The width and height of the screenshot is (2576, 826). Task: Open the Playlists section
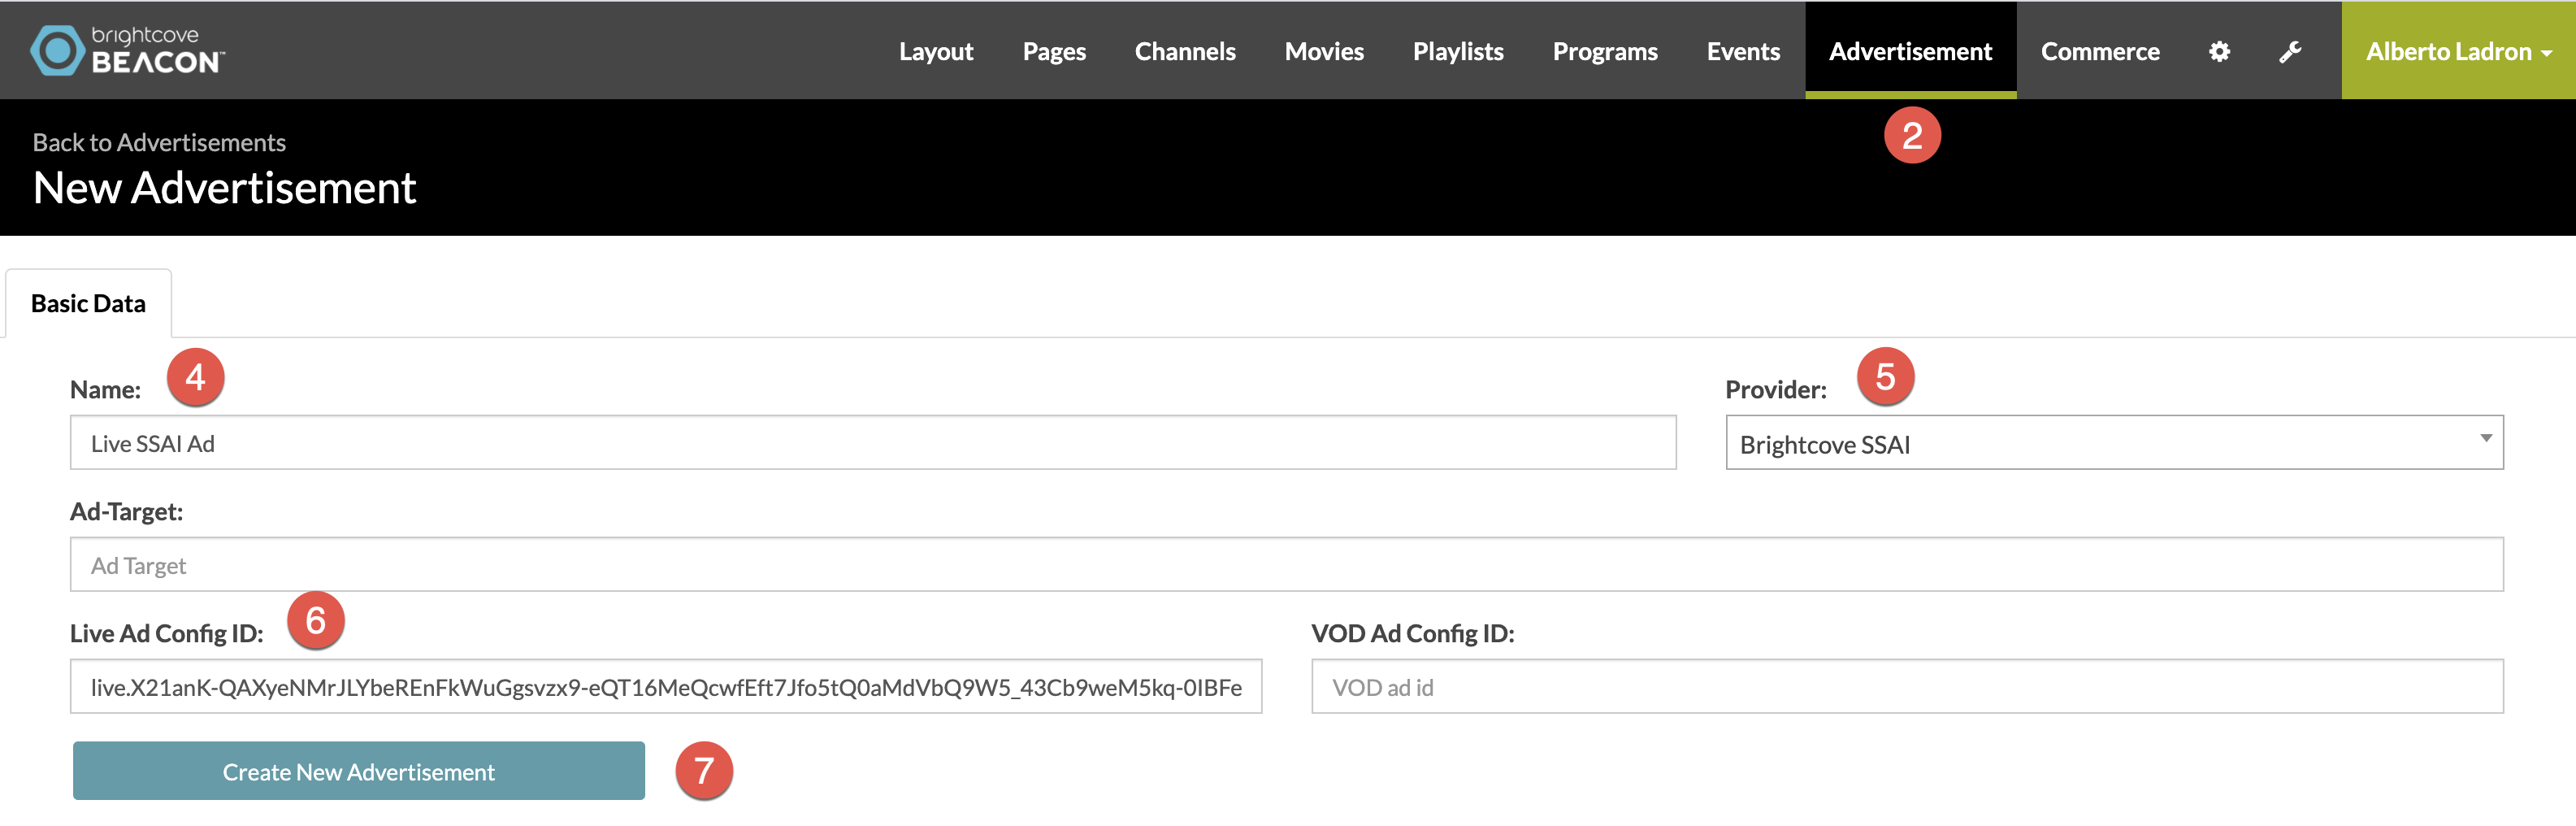tap(1458, 51)
